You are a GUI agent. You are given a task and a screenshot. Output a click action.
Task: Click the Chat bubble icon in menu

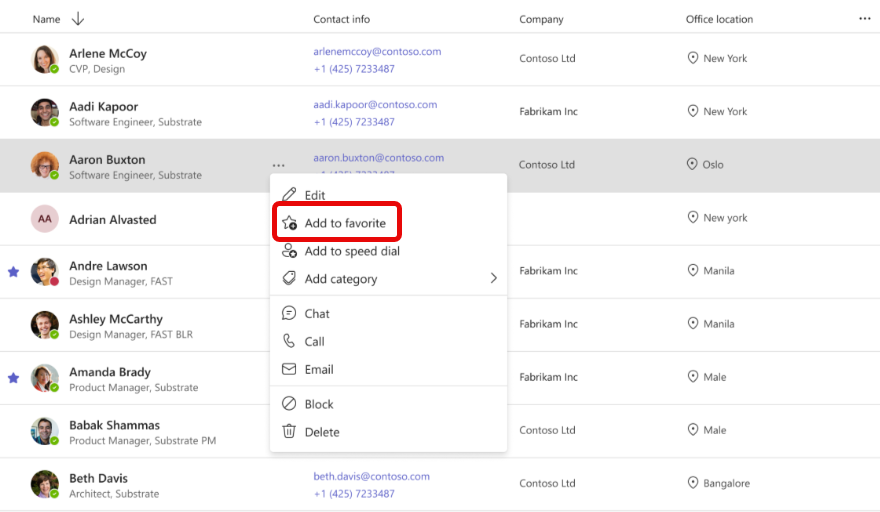coord(289,313)
